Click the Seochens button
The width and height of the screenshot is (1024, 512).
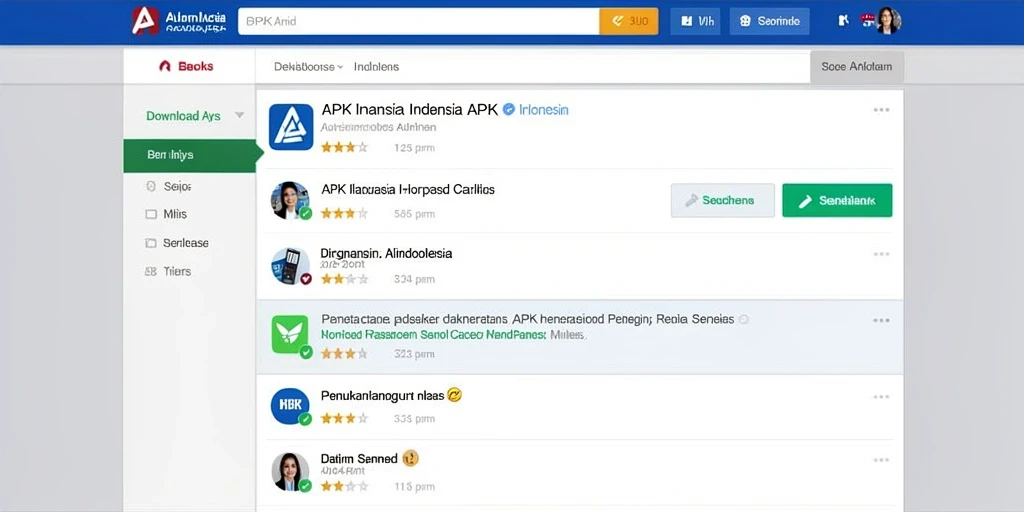point(722,200)
